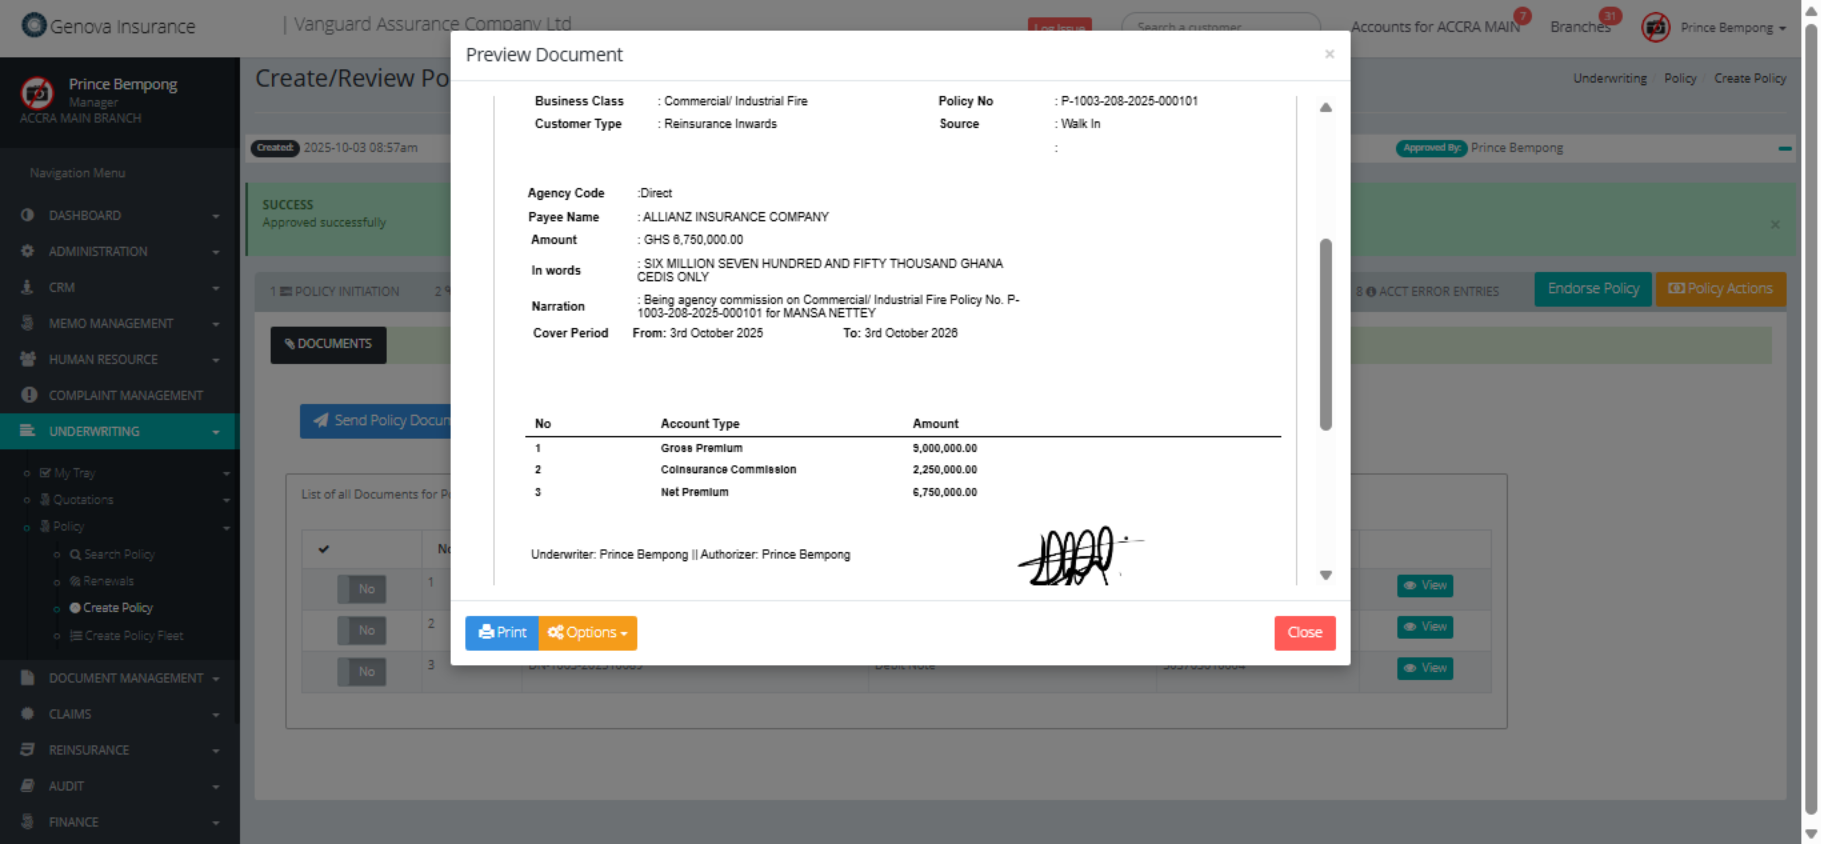Toggle the third row No switch

361,671
